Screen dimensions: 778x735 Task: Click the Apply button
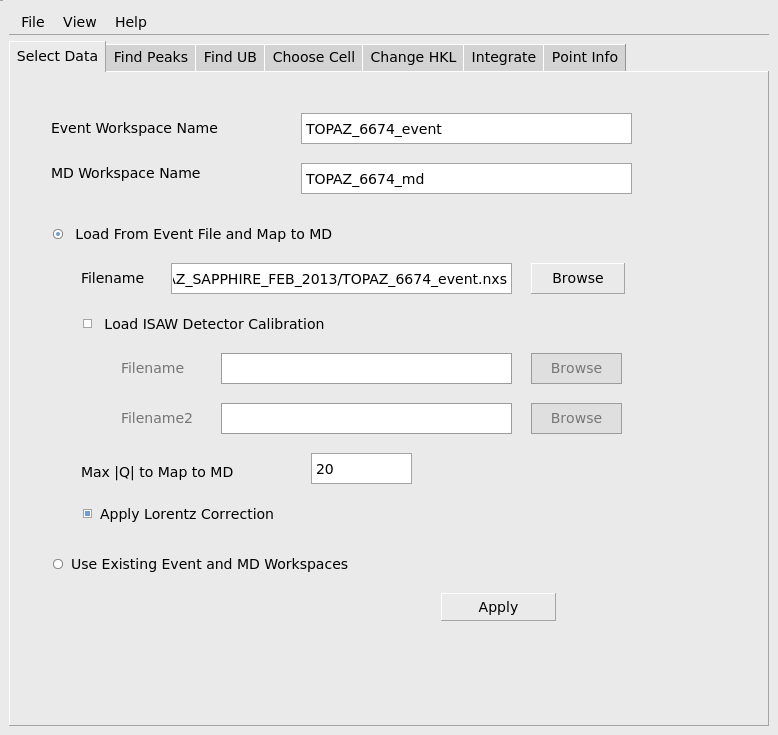[498, 607]
